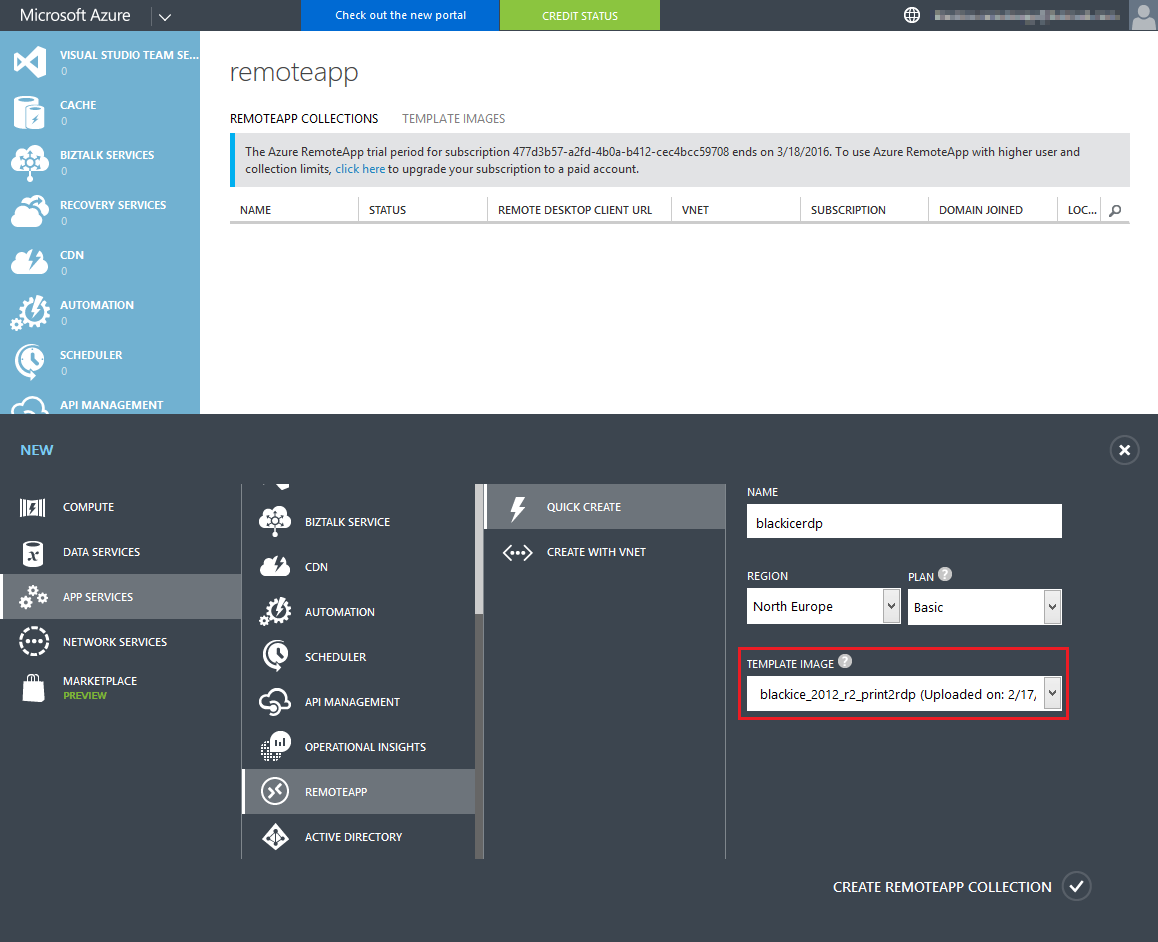Open the Automation gear icon in left sidebar
This screenshot has height=942, width=1158.
point(30,312)
